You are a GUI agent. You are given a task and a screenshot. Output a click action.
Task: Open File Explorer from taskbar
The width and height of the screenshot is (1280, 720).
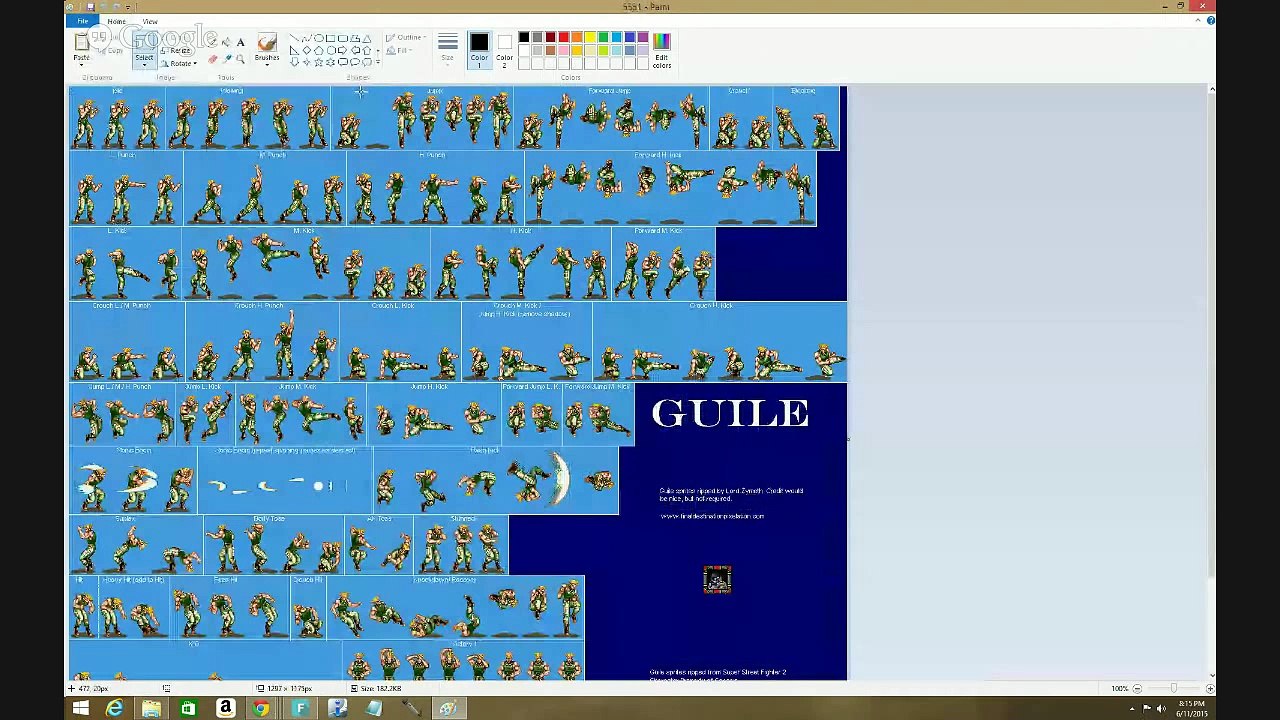click(x=151, y=708)
